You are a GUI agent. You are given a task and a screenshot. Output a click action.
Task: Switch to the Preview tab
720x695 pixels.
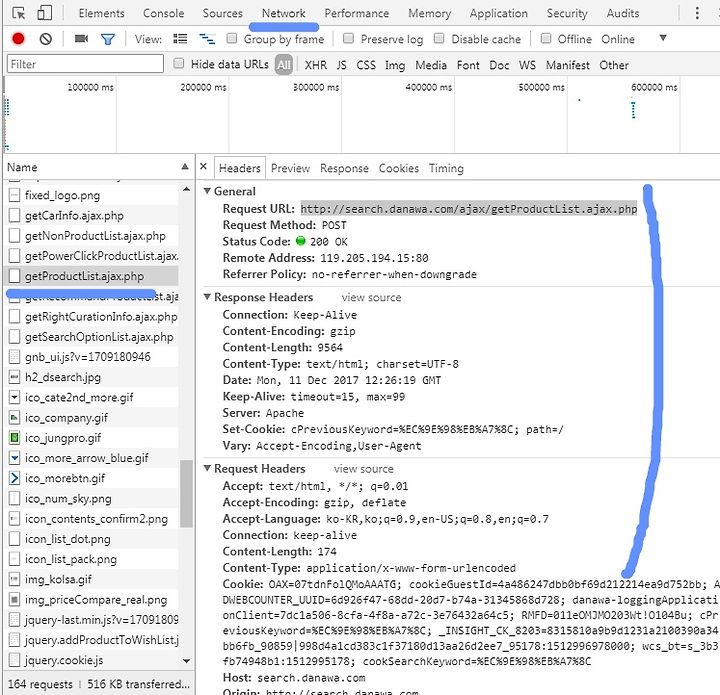coord(291,168)
